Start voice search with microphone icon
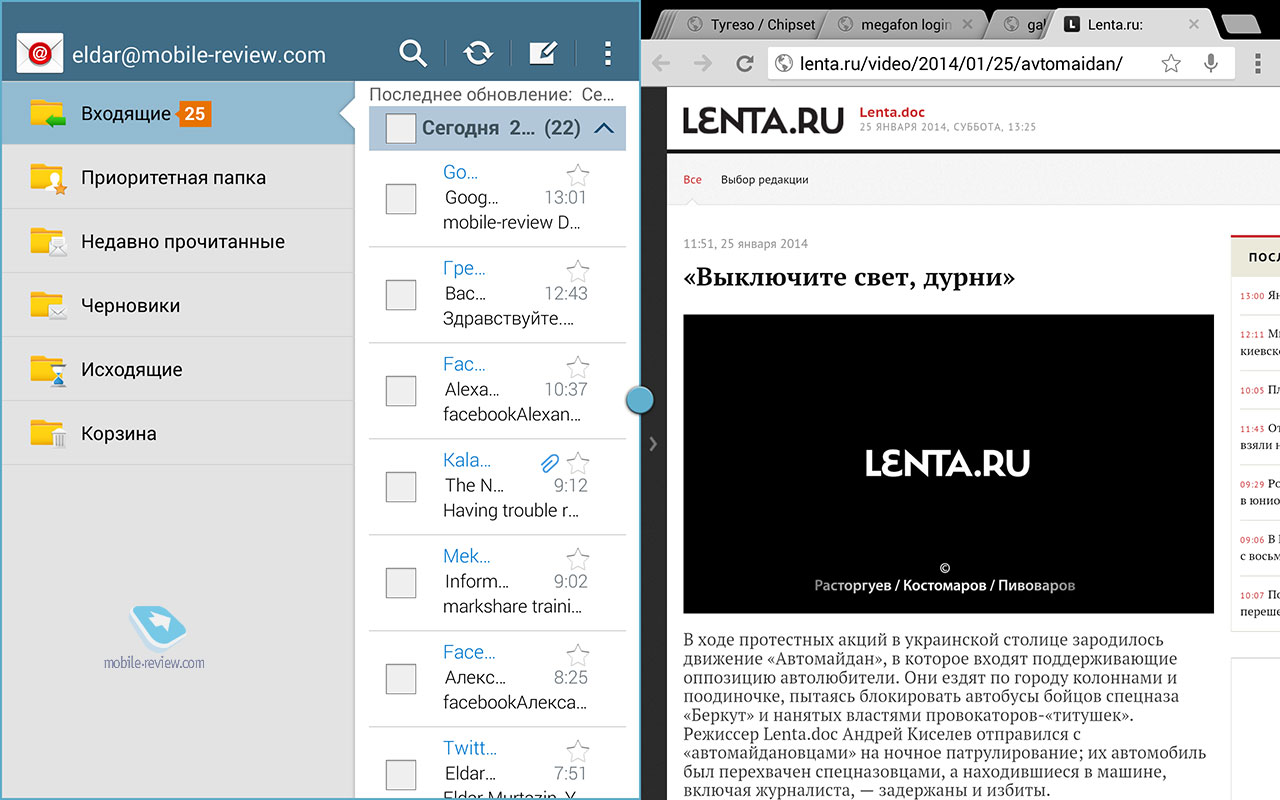Screen dimensions: 1280x800 pyautogui.click(x=1211, y=64)
